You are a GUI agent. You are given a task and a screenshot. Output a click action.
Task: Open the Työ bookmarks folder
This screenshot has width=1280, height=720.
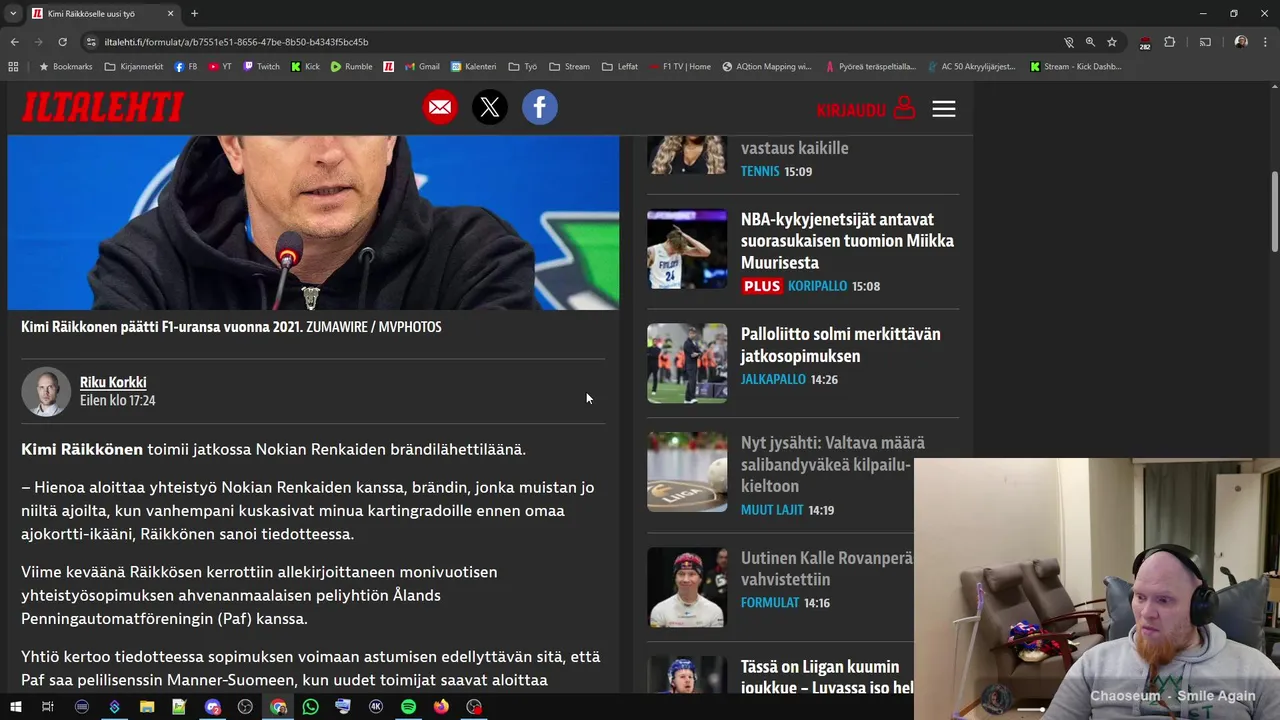point(523,67)
